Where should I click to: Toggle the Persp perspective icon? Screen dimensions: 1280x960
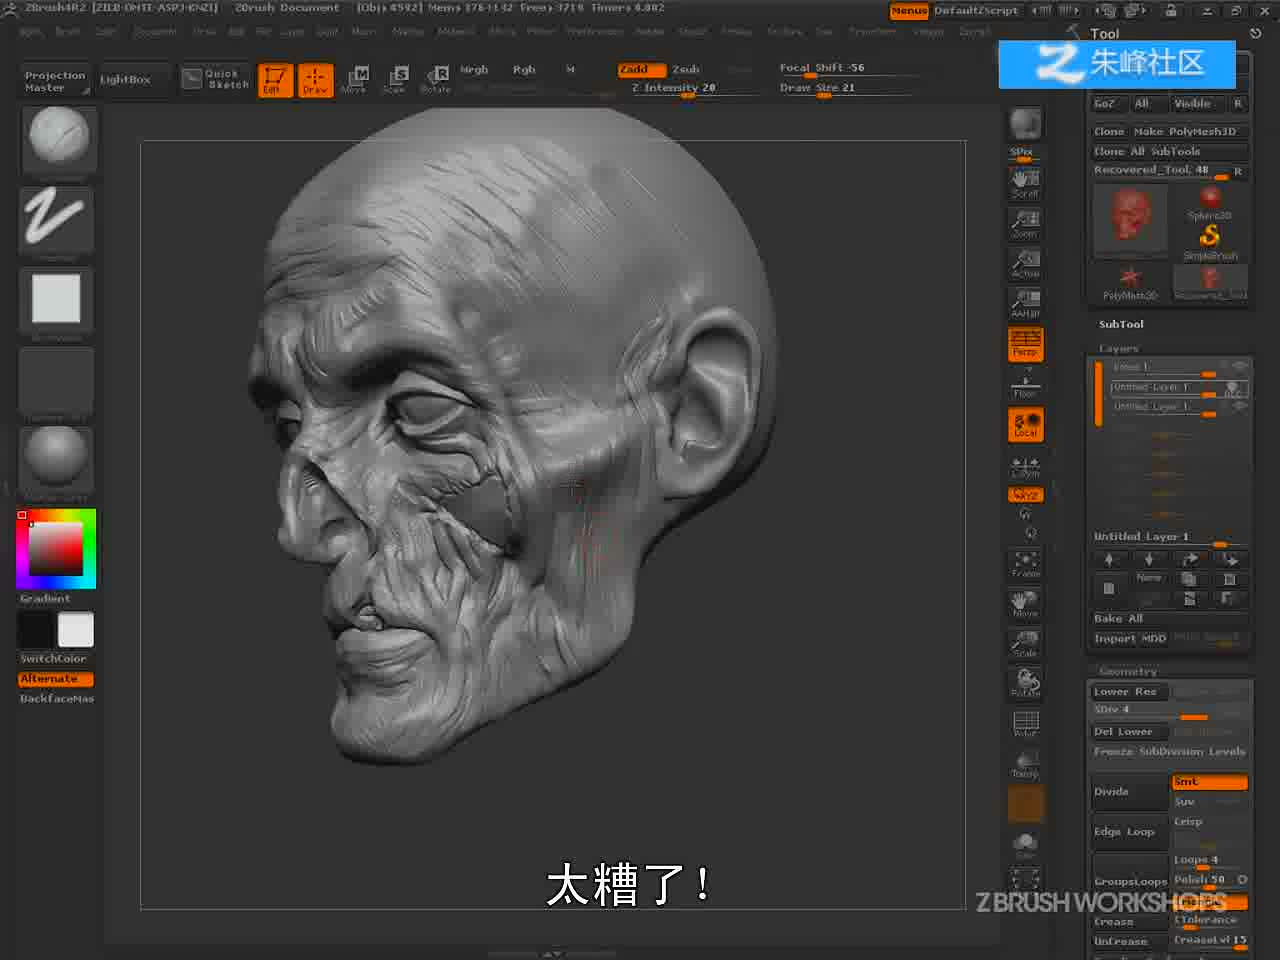click(1025, 343)
